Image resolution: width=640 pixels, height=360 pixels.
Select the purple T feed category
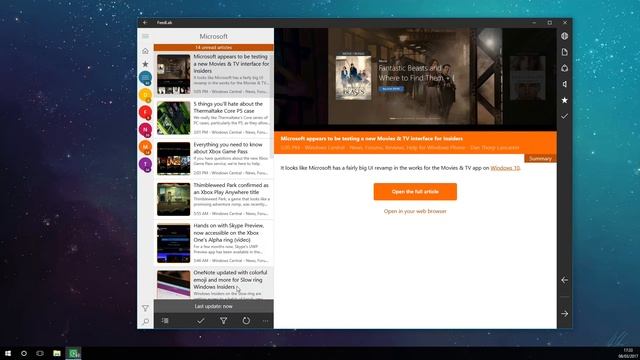coord(145,164)
